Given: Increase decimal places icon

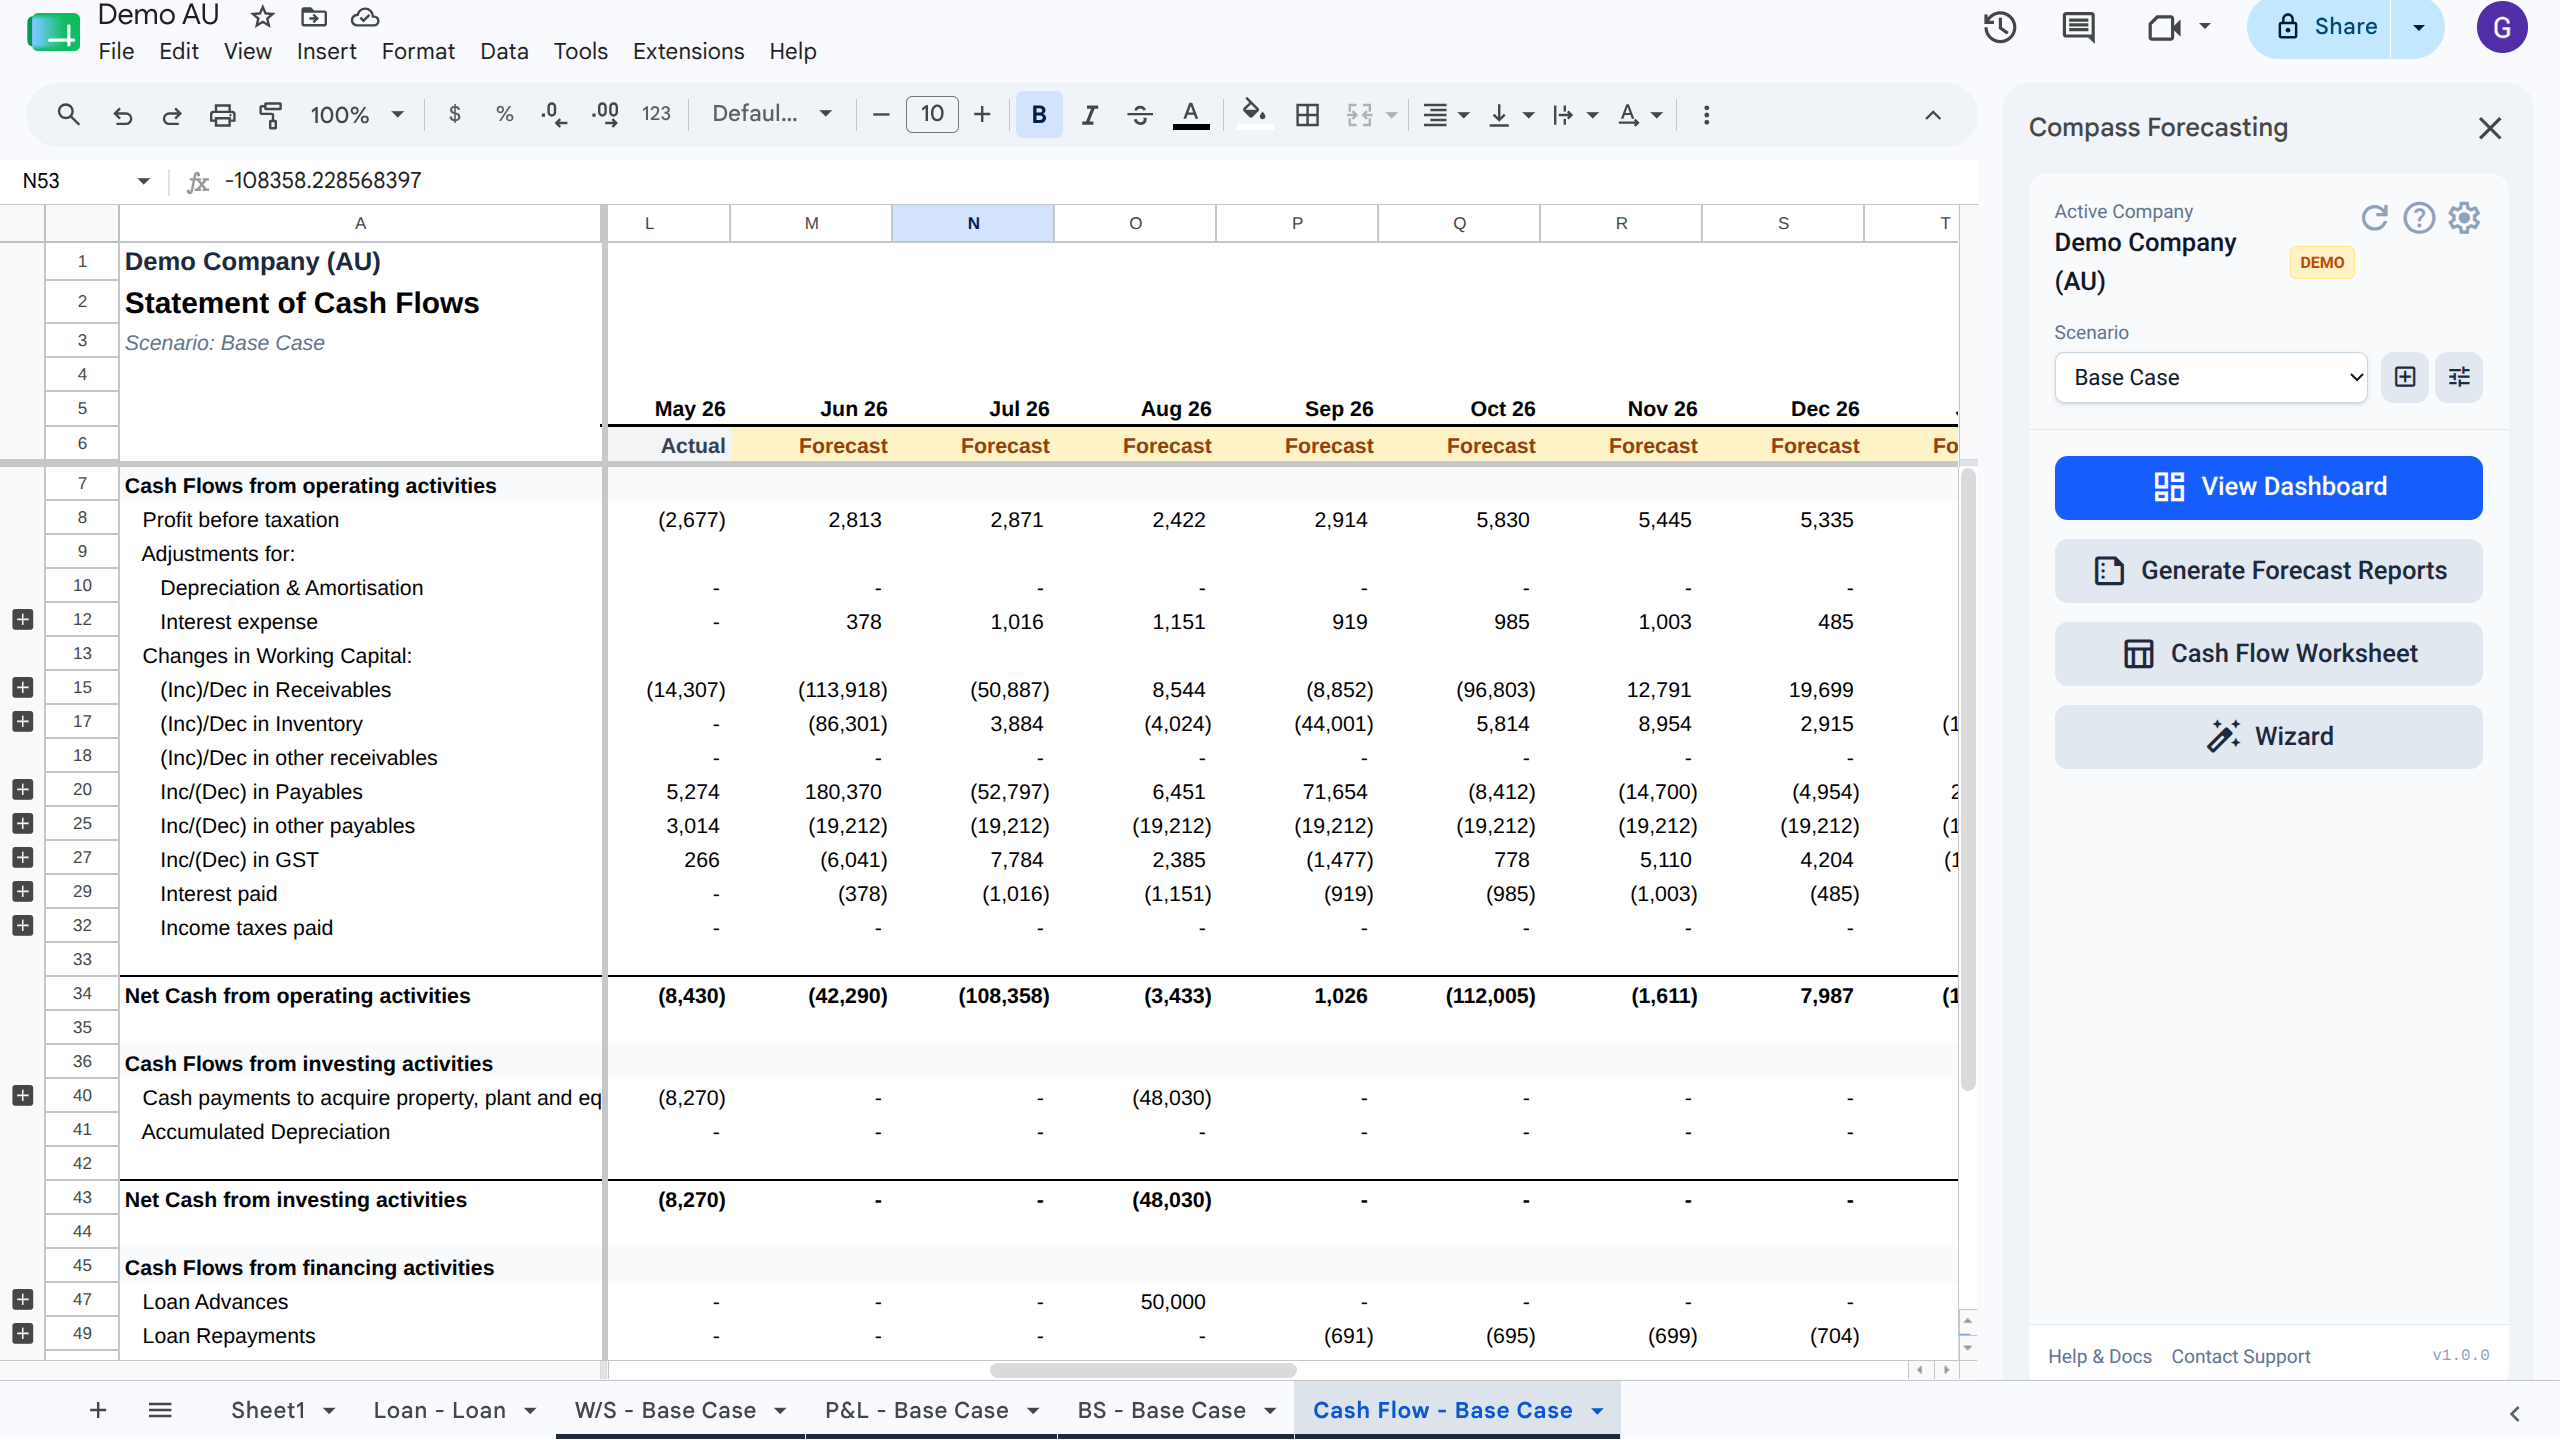Looking at the screenshot, I should 605,115.
